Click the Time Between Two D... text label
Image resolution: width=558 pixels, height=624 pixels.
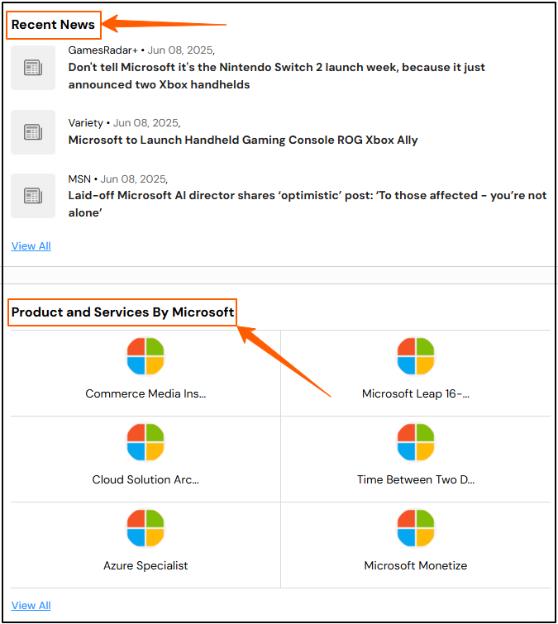416,480
